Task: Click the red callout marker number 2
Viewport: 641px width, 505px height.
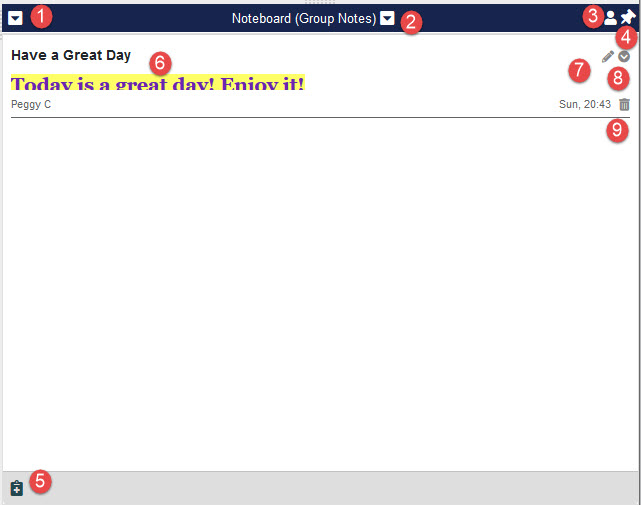Action: pyautogui.click(x=411, y=21)
